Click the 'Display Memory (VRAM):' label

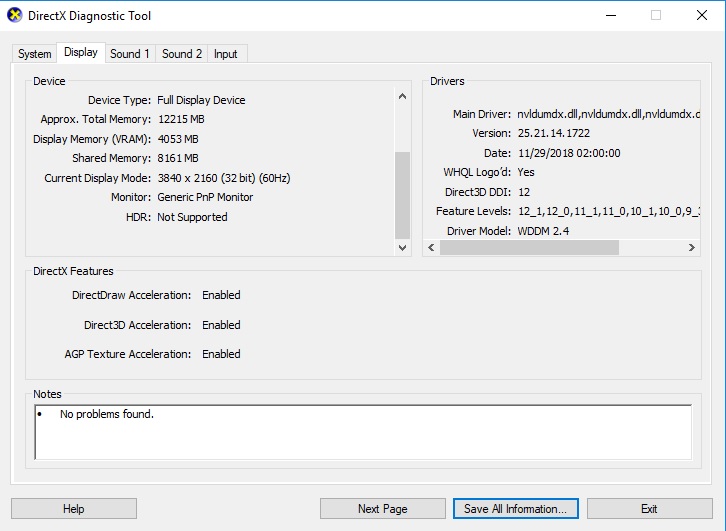point(92,139)
